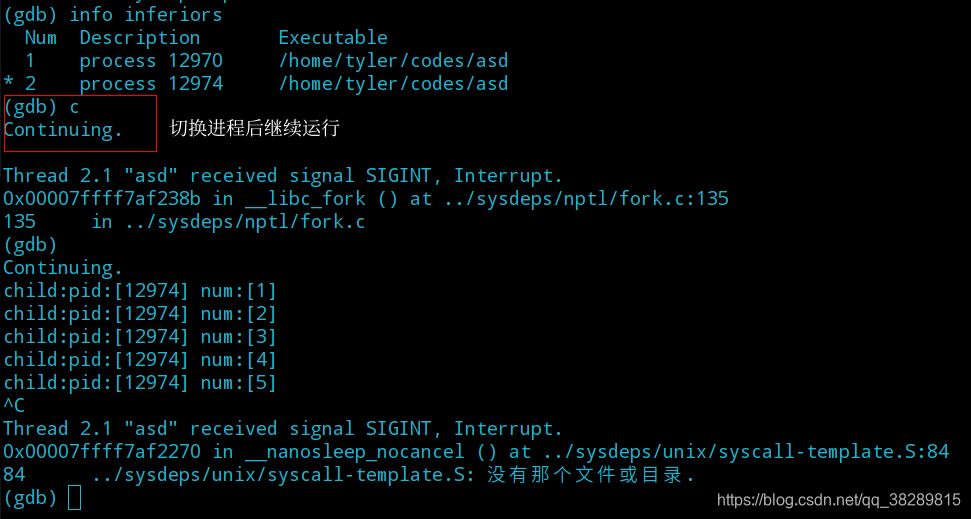Select the child output line num:[1]
Image resolution: width=971 pixels, height=519 pixels.
pos(140,291)
